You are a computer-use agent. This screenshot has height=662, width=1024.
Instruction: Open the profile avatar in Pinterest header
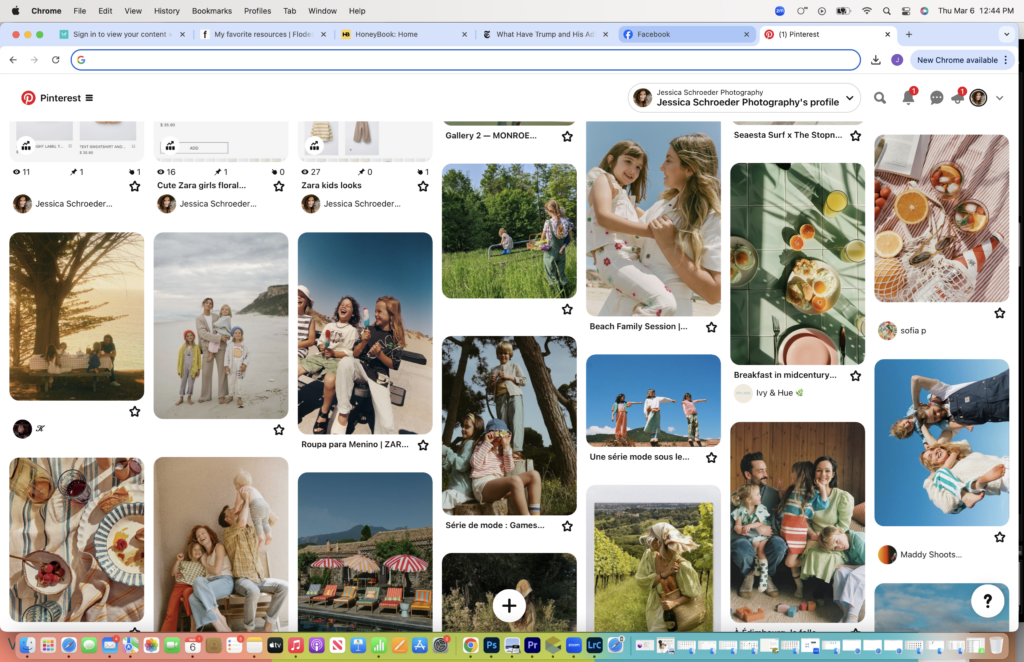point(978,98)
